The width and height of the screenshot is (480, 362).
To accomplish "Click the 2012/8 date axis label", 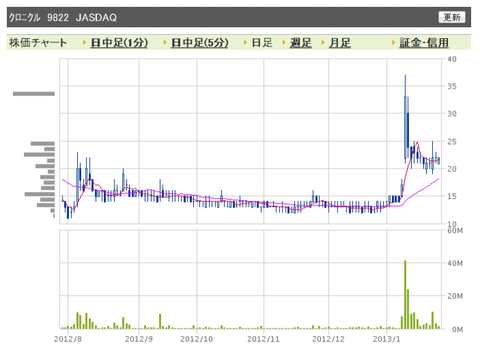I will [x=68, y=339].
